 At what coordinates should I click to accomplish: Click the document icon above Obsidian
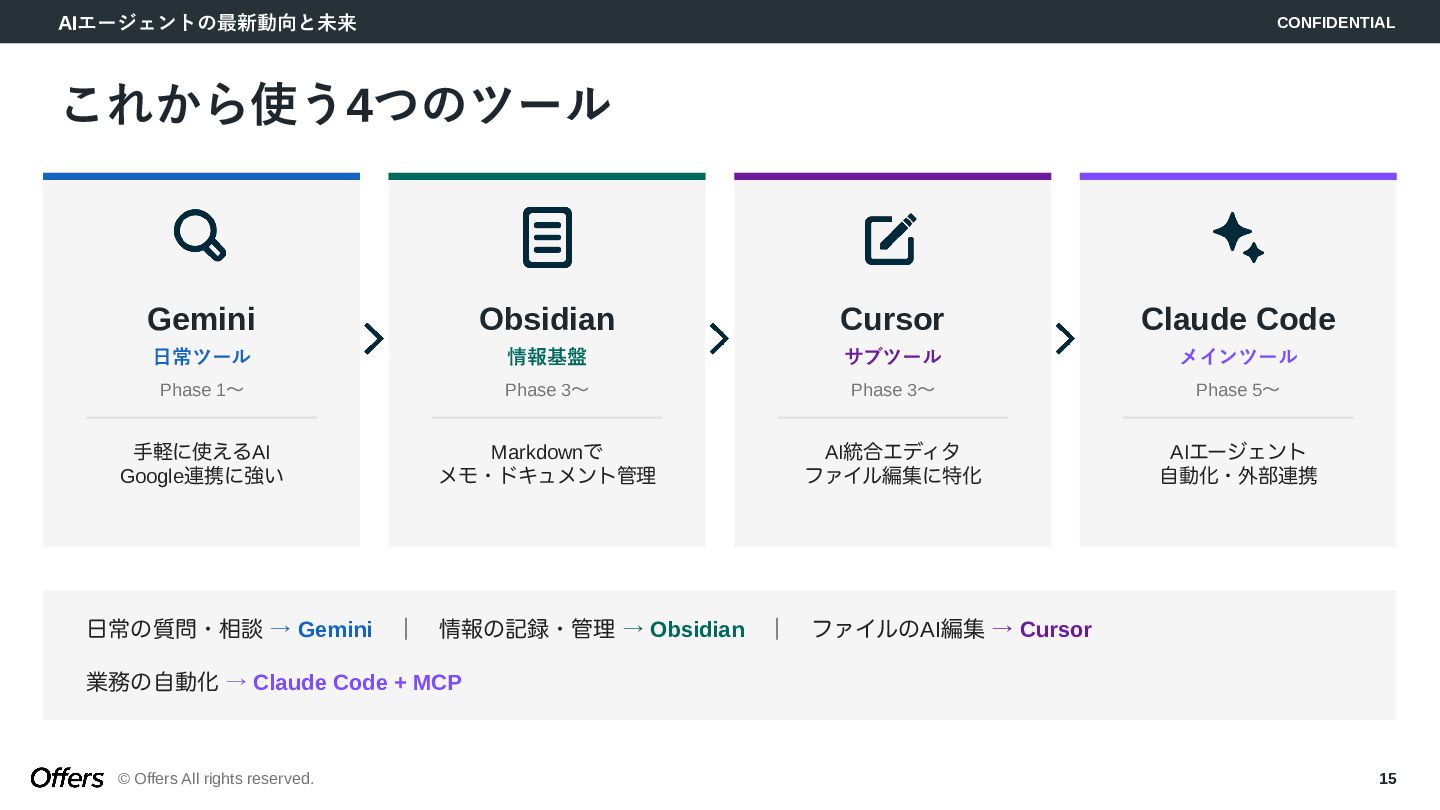[x=547, y=237]
